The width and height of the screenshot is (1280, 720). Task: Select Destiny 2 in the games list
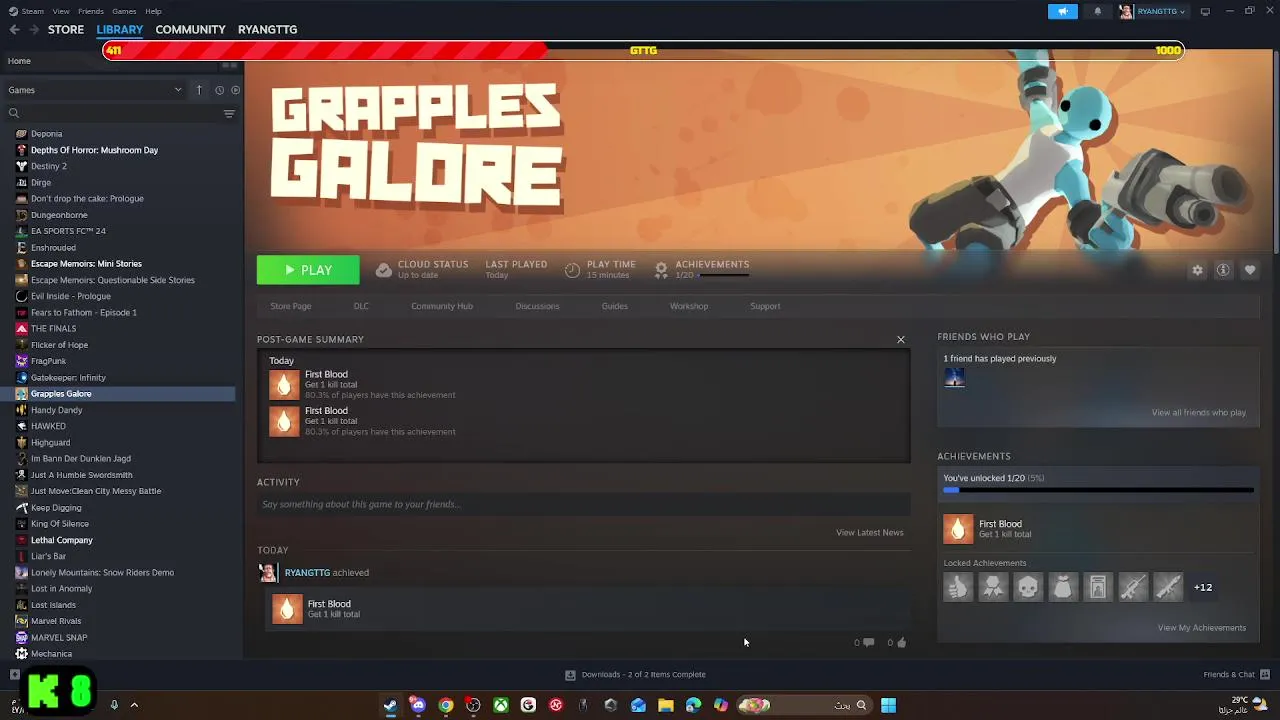48,166
